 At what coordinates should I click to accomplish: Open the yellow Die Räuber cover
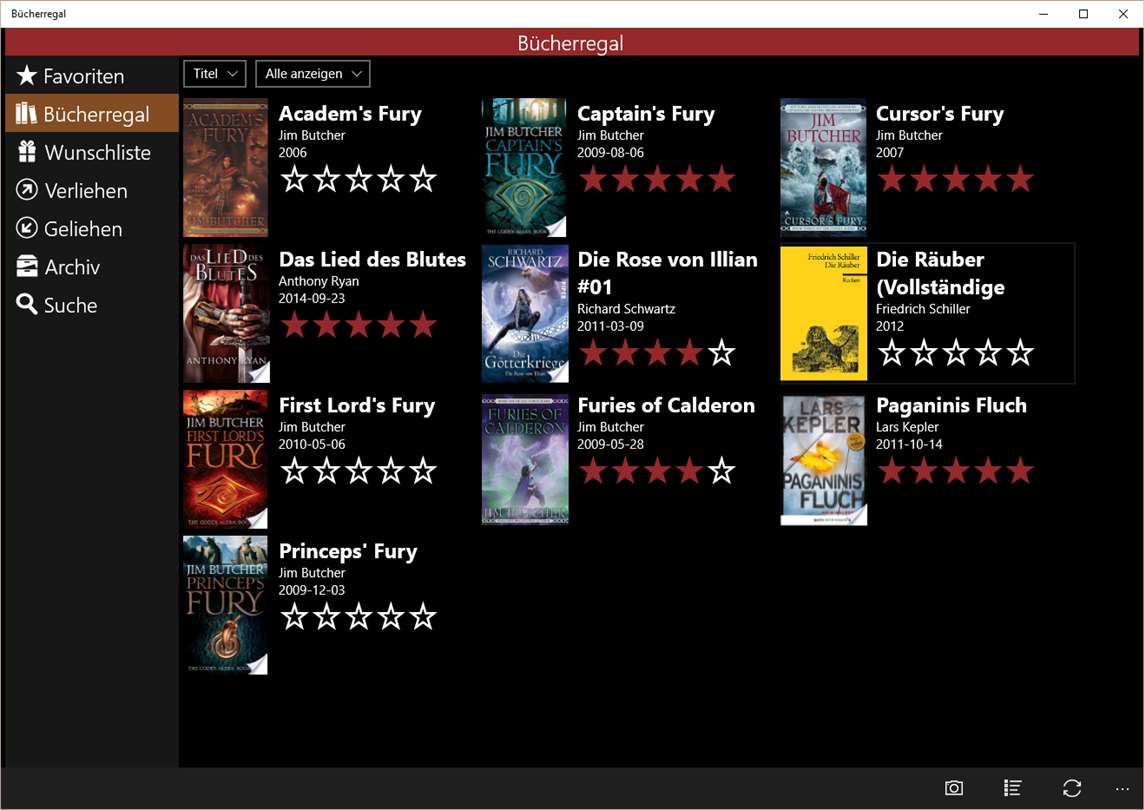pos(824,314)
